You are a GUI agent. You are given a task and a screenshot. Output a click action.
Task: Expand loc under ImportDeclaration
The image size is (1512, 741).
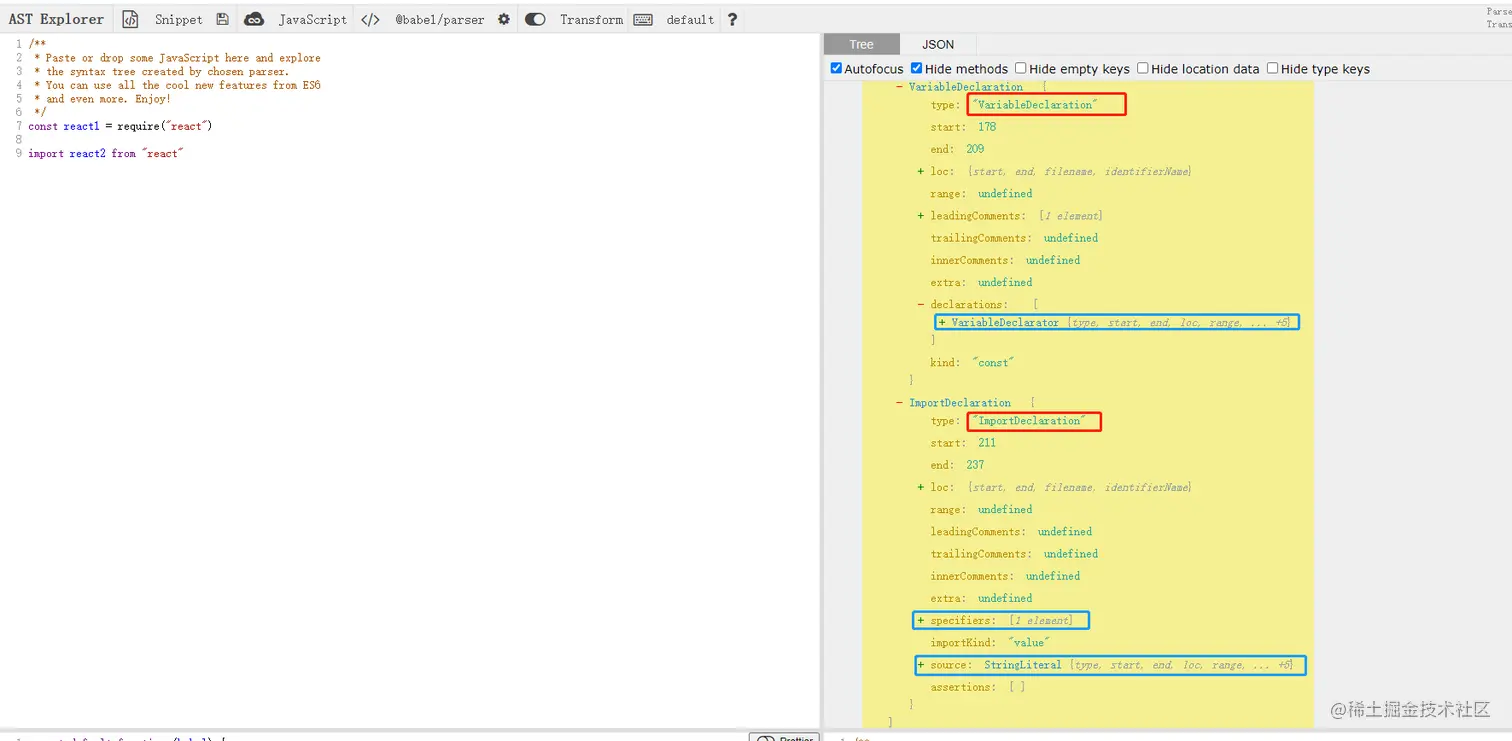pos(921,487)
